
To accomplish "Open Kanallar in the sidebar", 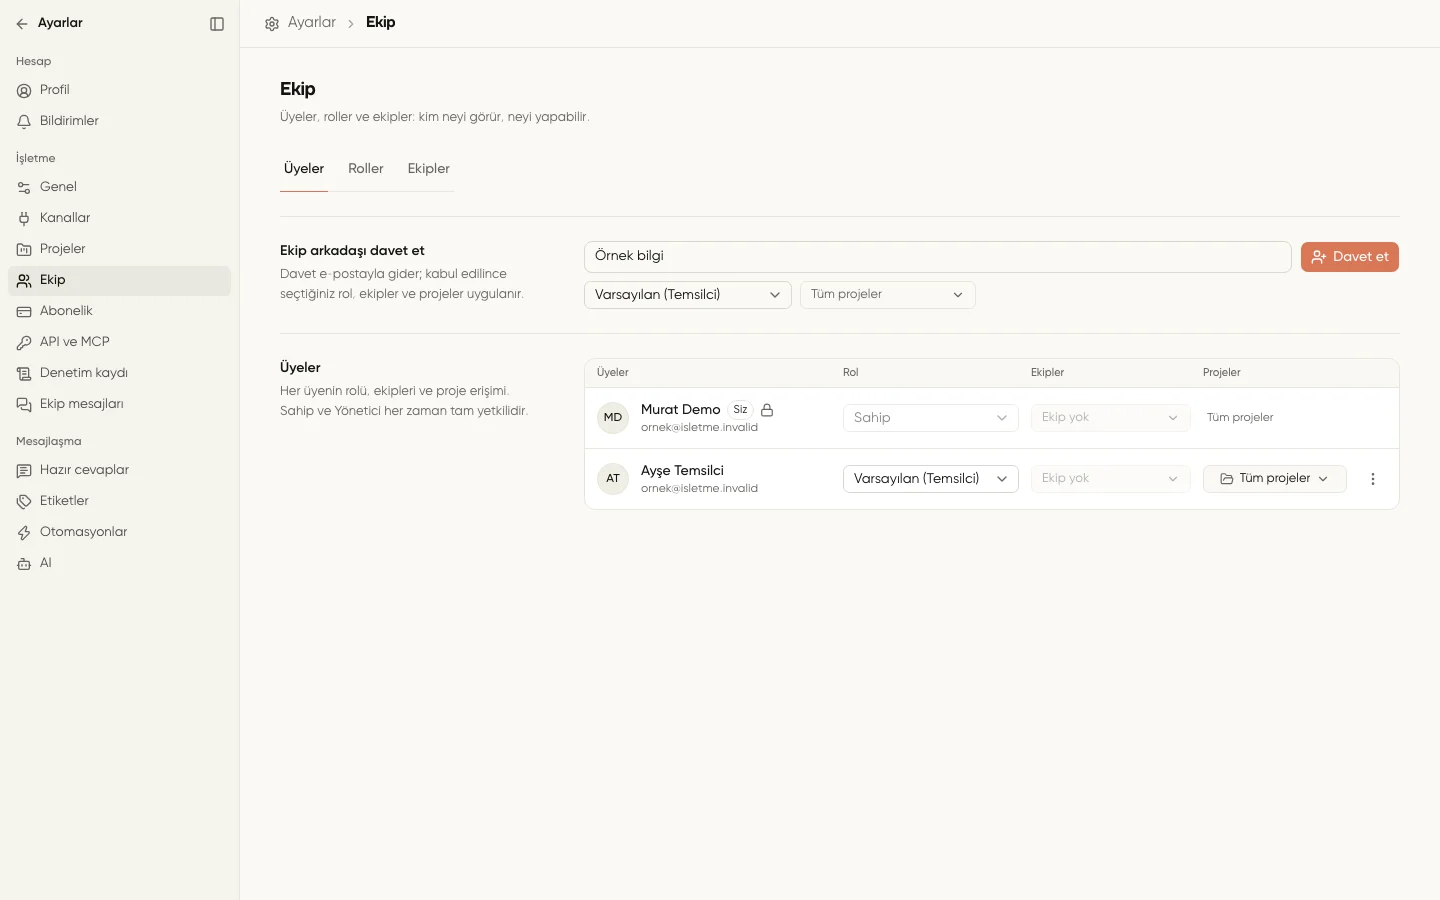I will [119, 218].
